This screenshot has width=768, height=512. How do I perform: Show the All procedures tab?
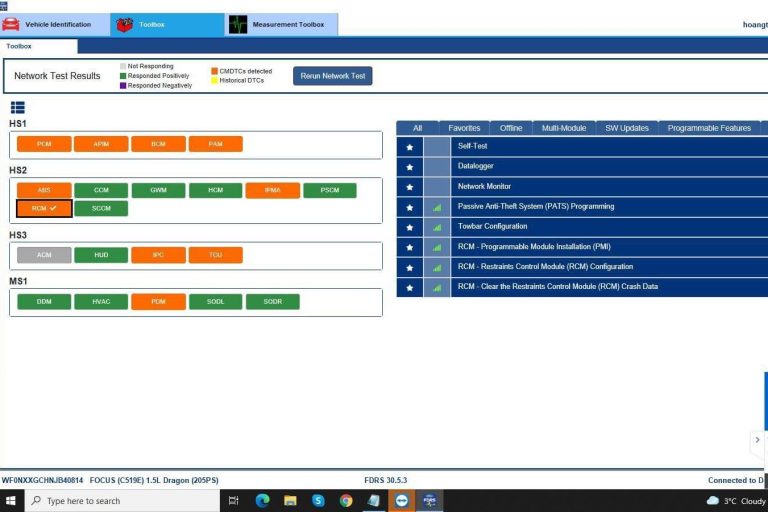[x=417, y=128]
